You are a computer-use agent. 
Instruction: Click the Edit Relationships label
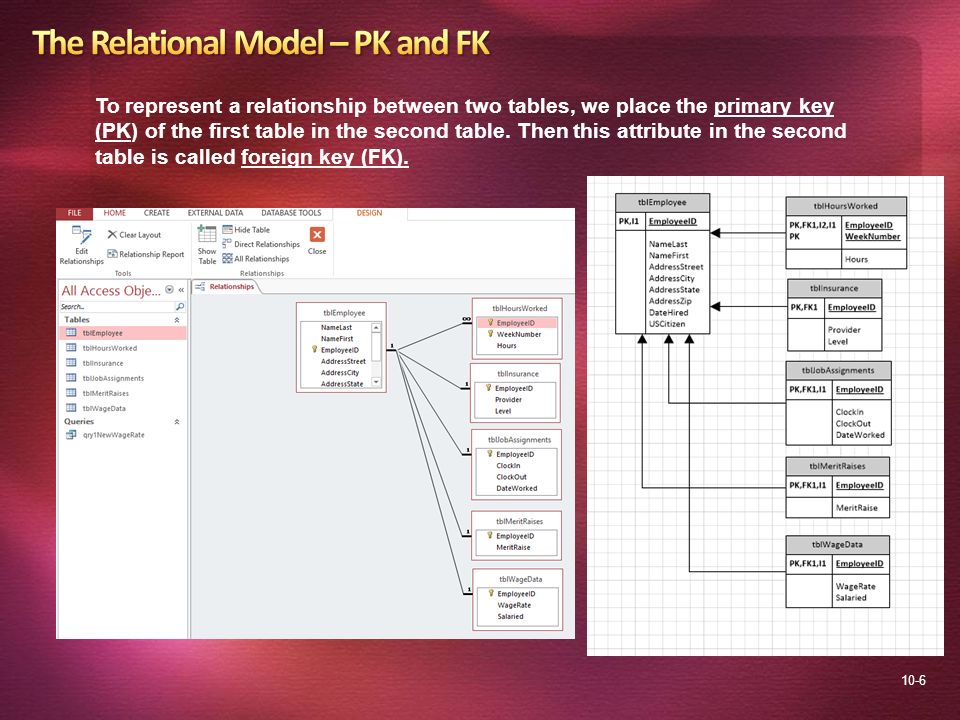81,256
